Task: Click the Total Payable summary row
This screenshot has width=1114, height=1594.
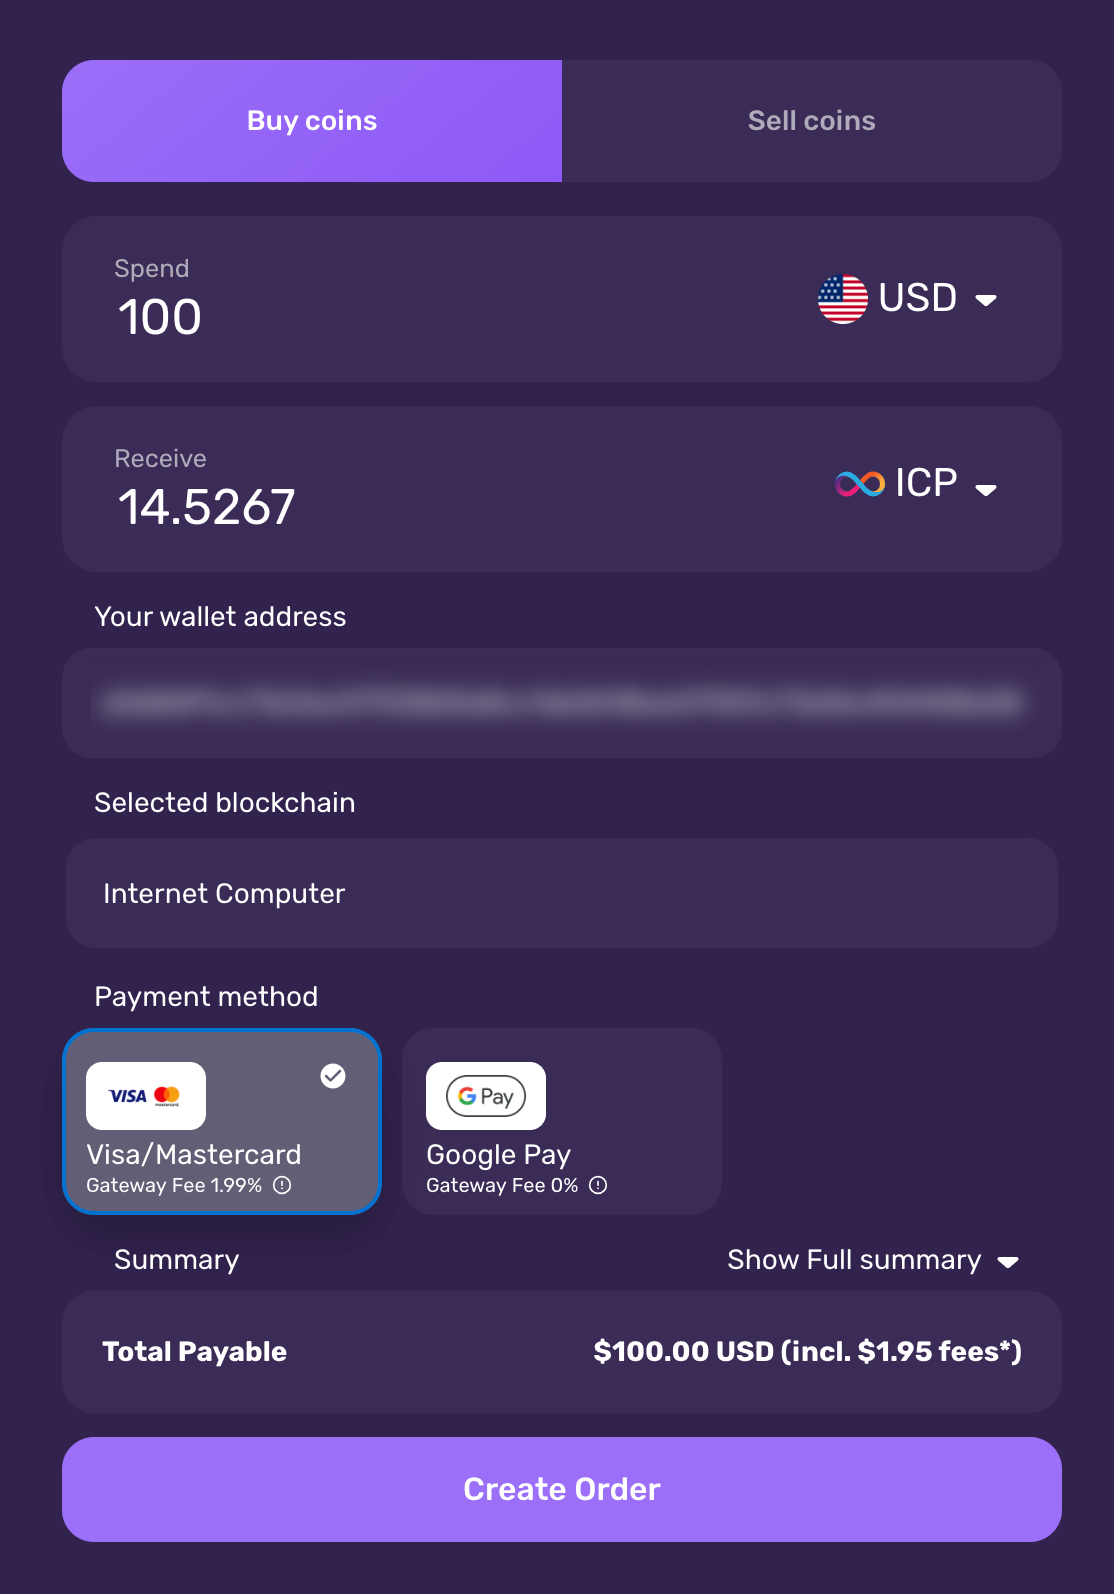Action: (562, 1352)
